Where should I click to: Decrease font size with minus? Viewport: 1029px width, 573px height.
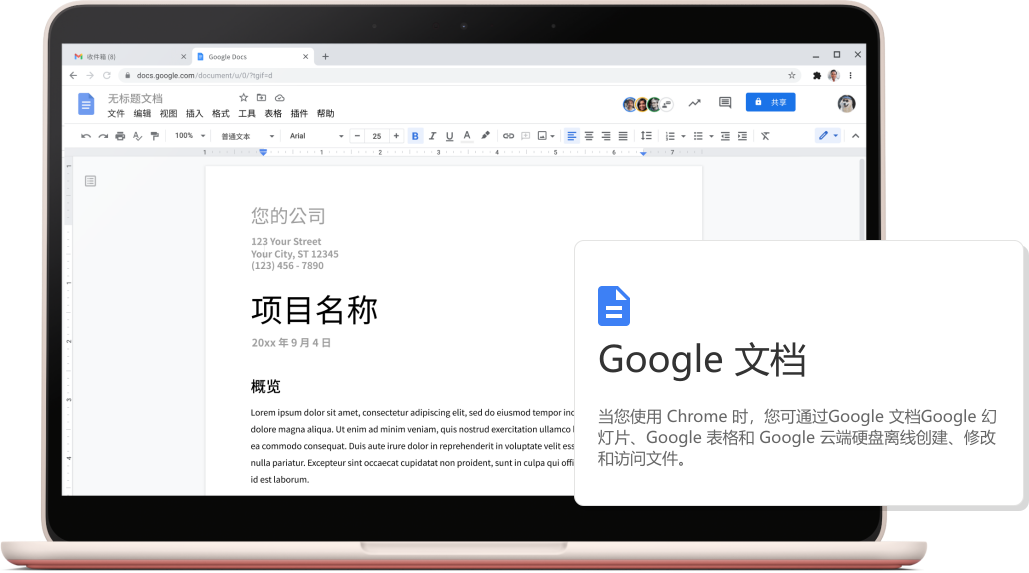(357, 136)
